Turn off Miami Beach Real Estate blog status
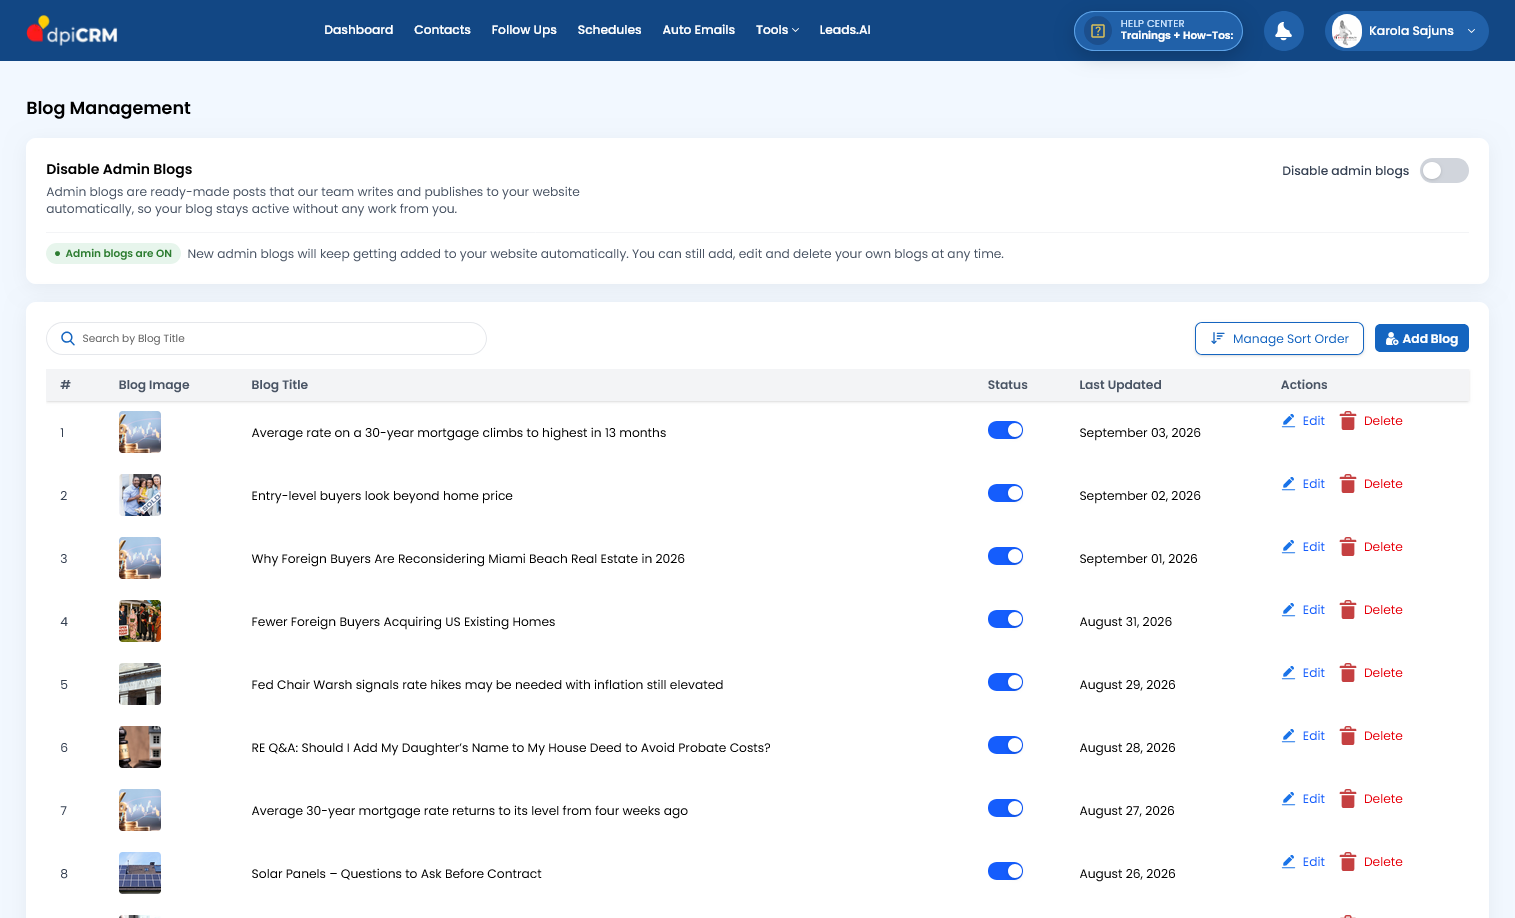1515x918 pixels. 1005,556
